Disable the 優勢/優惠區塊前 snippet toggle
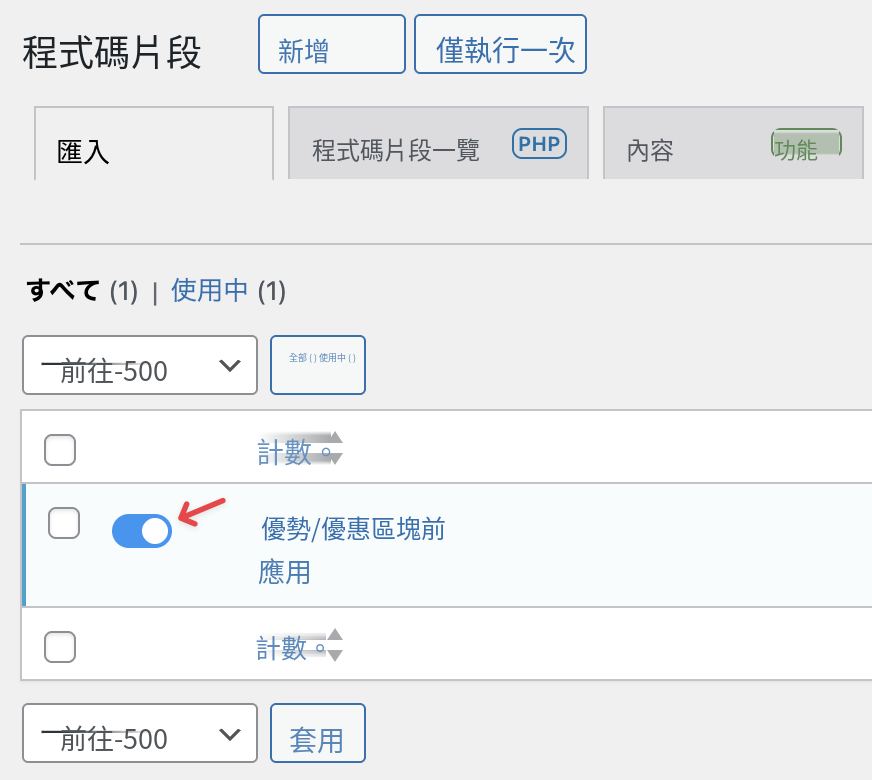This screenshot has height=780, width=872. coord(142,531)
